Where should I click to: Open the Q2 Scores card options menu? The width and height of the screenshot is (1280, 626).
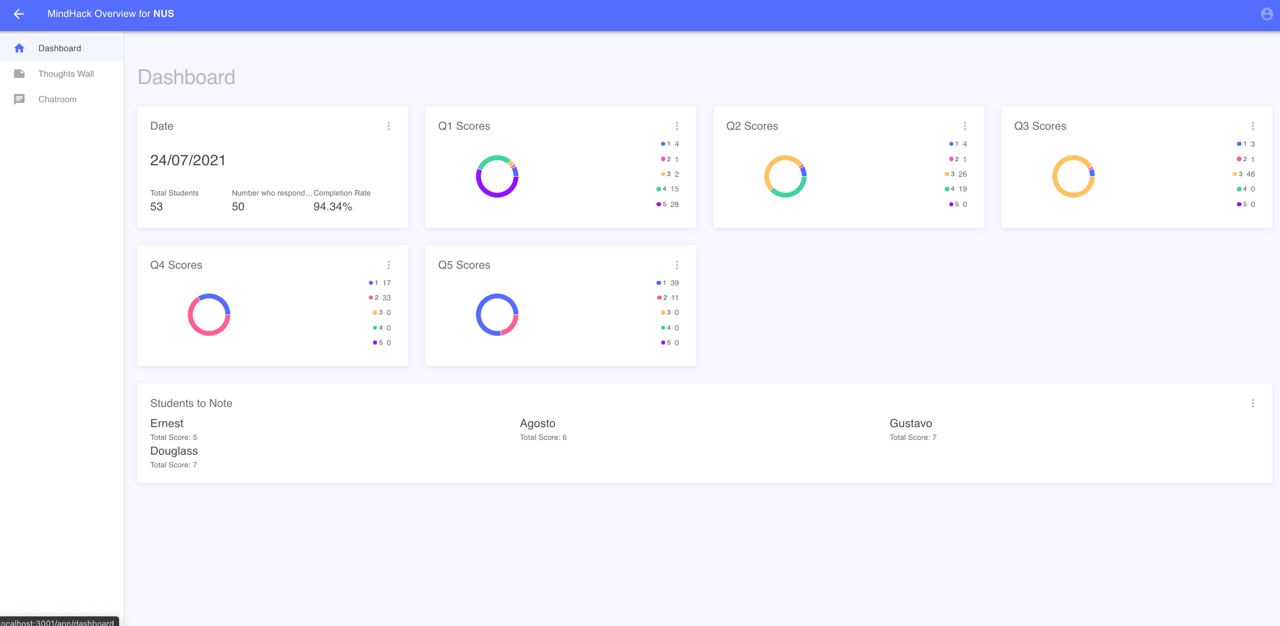pos(965,126)
